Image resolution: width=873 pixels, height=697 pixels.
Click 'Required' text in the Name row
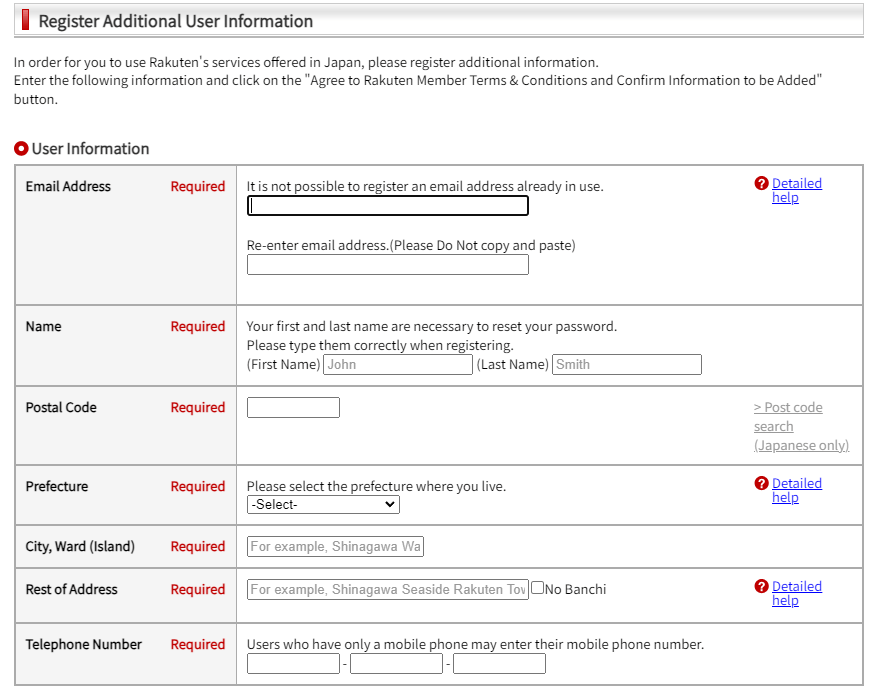tap(198, 326)
